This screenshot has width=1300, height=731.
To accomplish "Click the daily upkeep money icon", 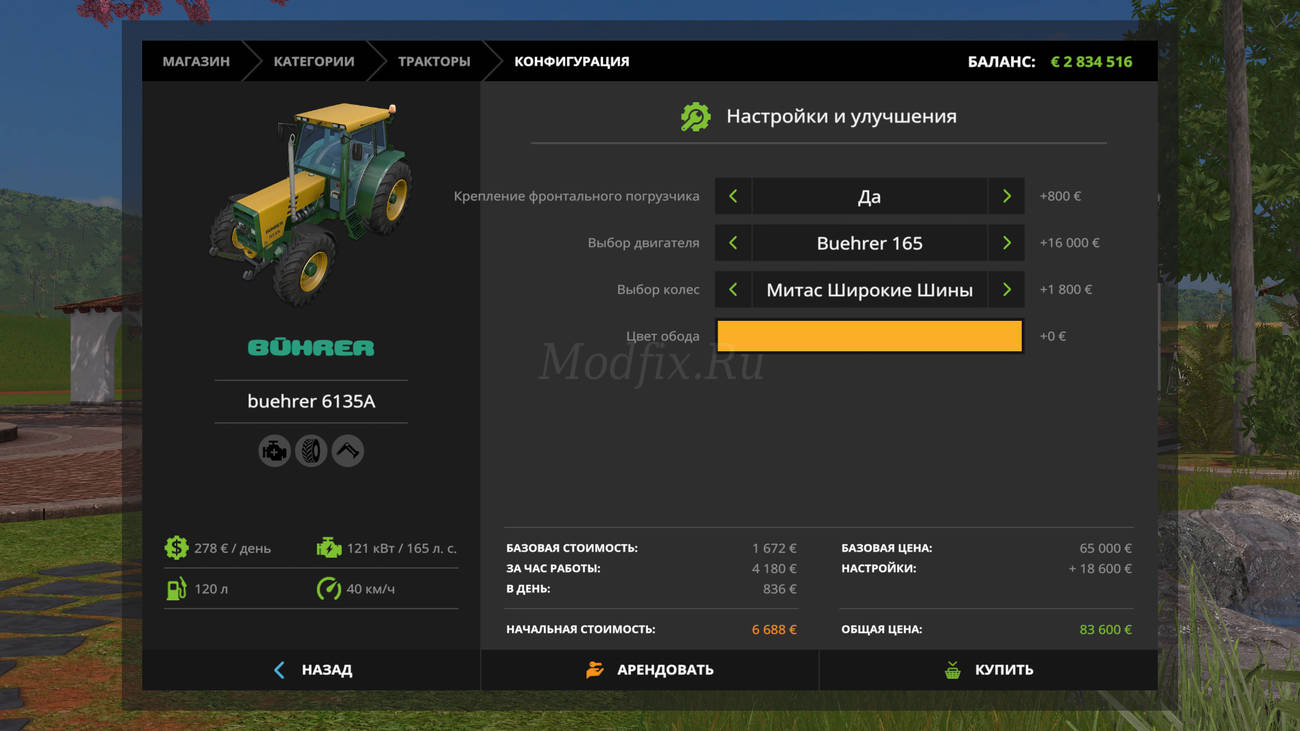I will [177, 548].
